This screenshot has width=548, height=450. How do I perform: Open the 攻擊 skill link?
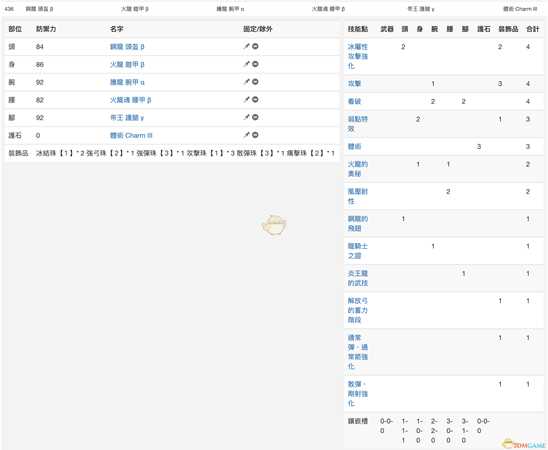click(x=354, y=84)
